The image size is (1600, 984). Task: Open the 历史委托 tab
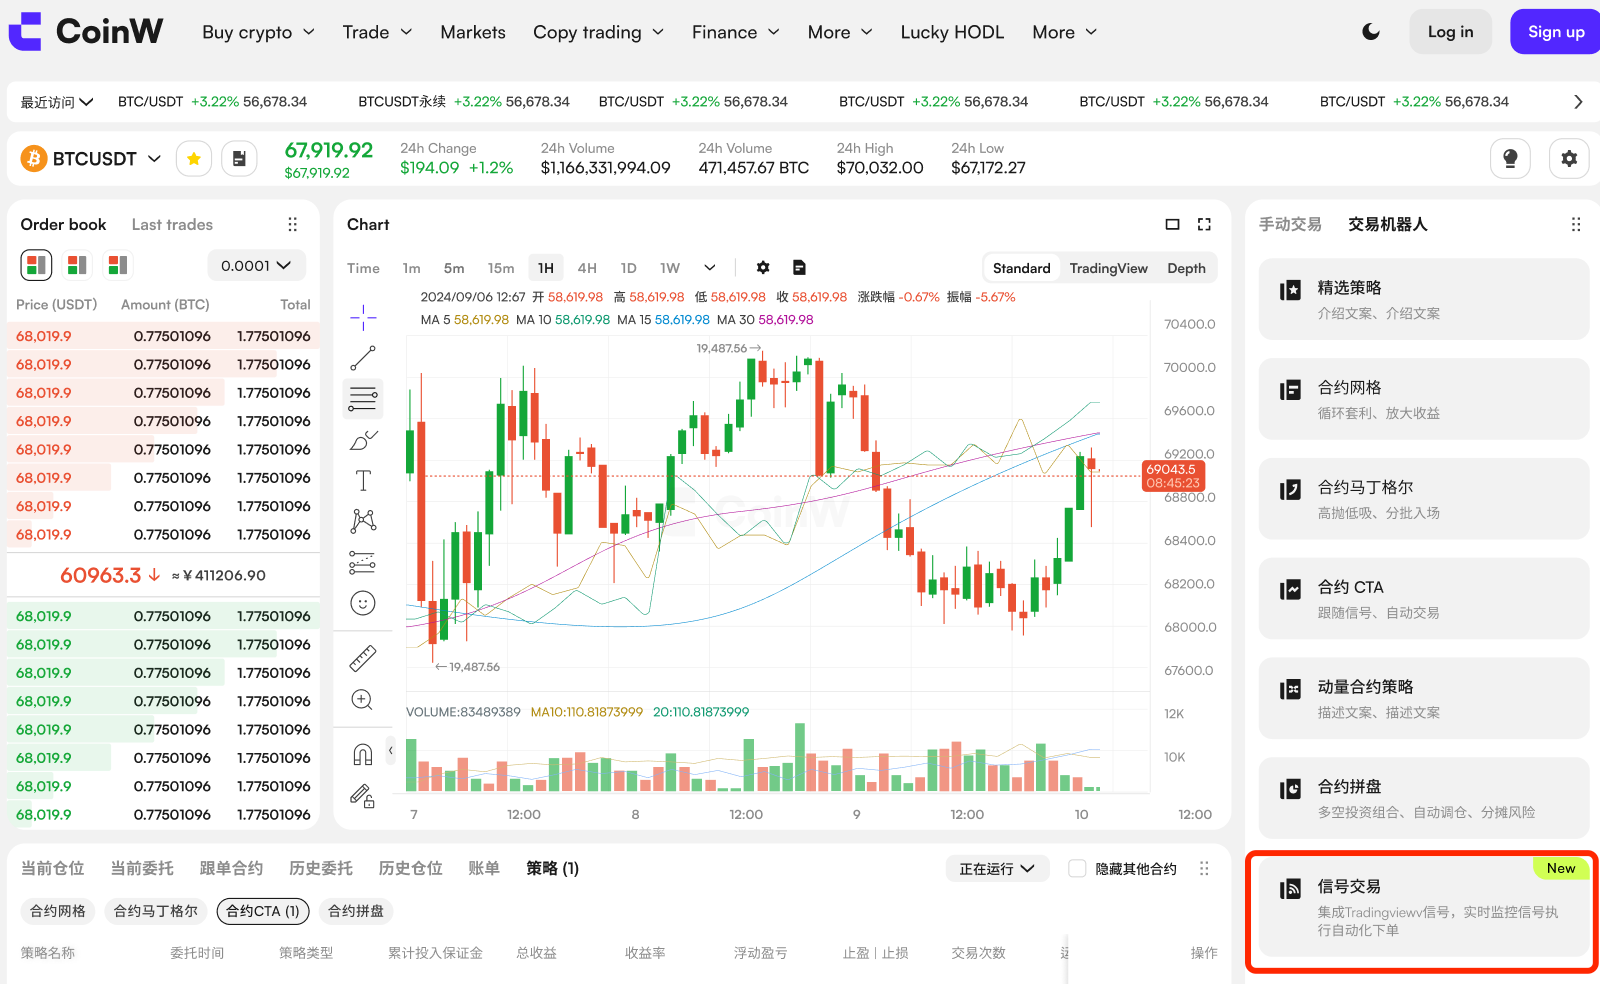tap(320, 869)
